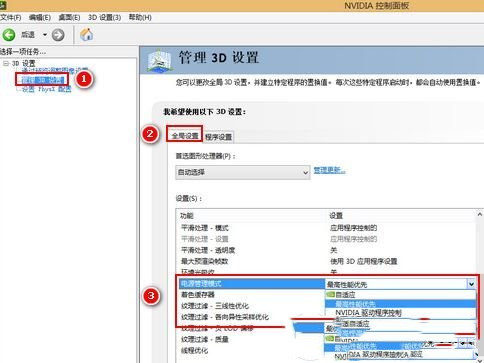Choose highlighted 最高性能优先 option in the list
The height and width of the screenshot is (363, 484).
[400, 304]
